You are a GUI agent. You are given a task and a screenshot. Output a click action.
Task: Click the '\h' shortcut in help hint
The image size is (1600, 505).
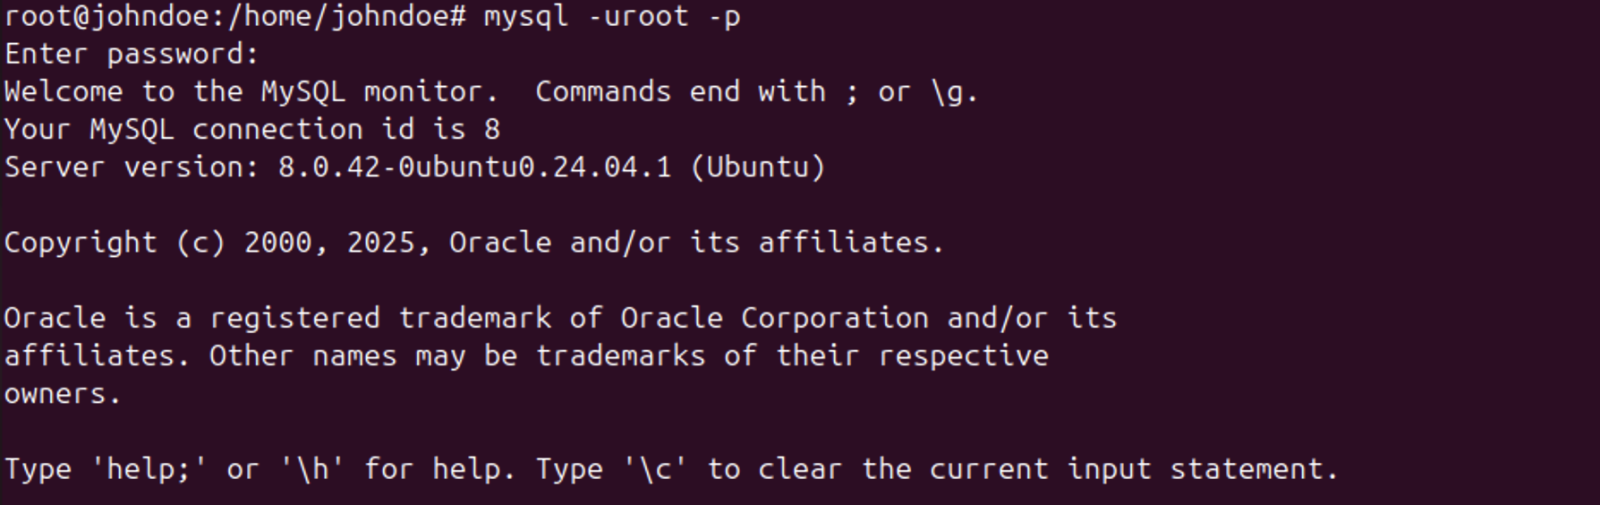click(313, 469)
